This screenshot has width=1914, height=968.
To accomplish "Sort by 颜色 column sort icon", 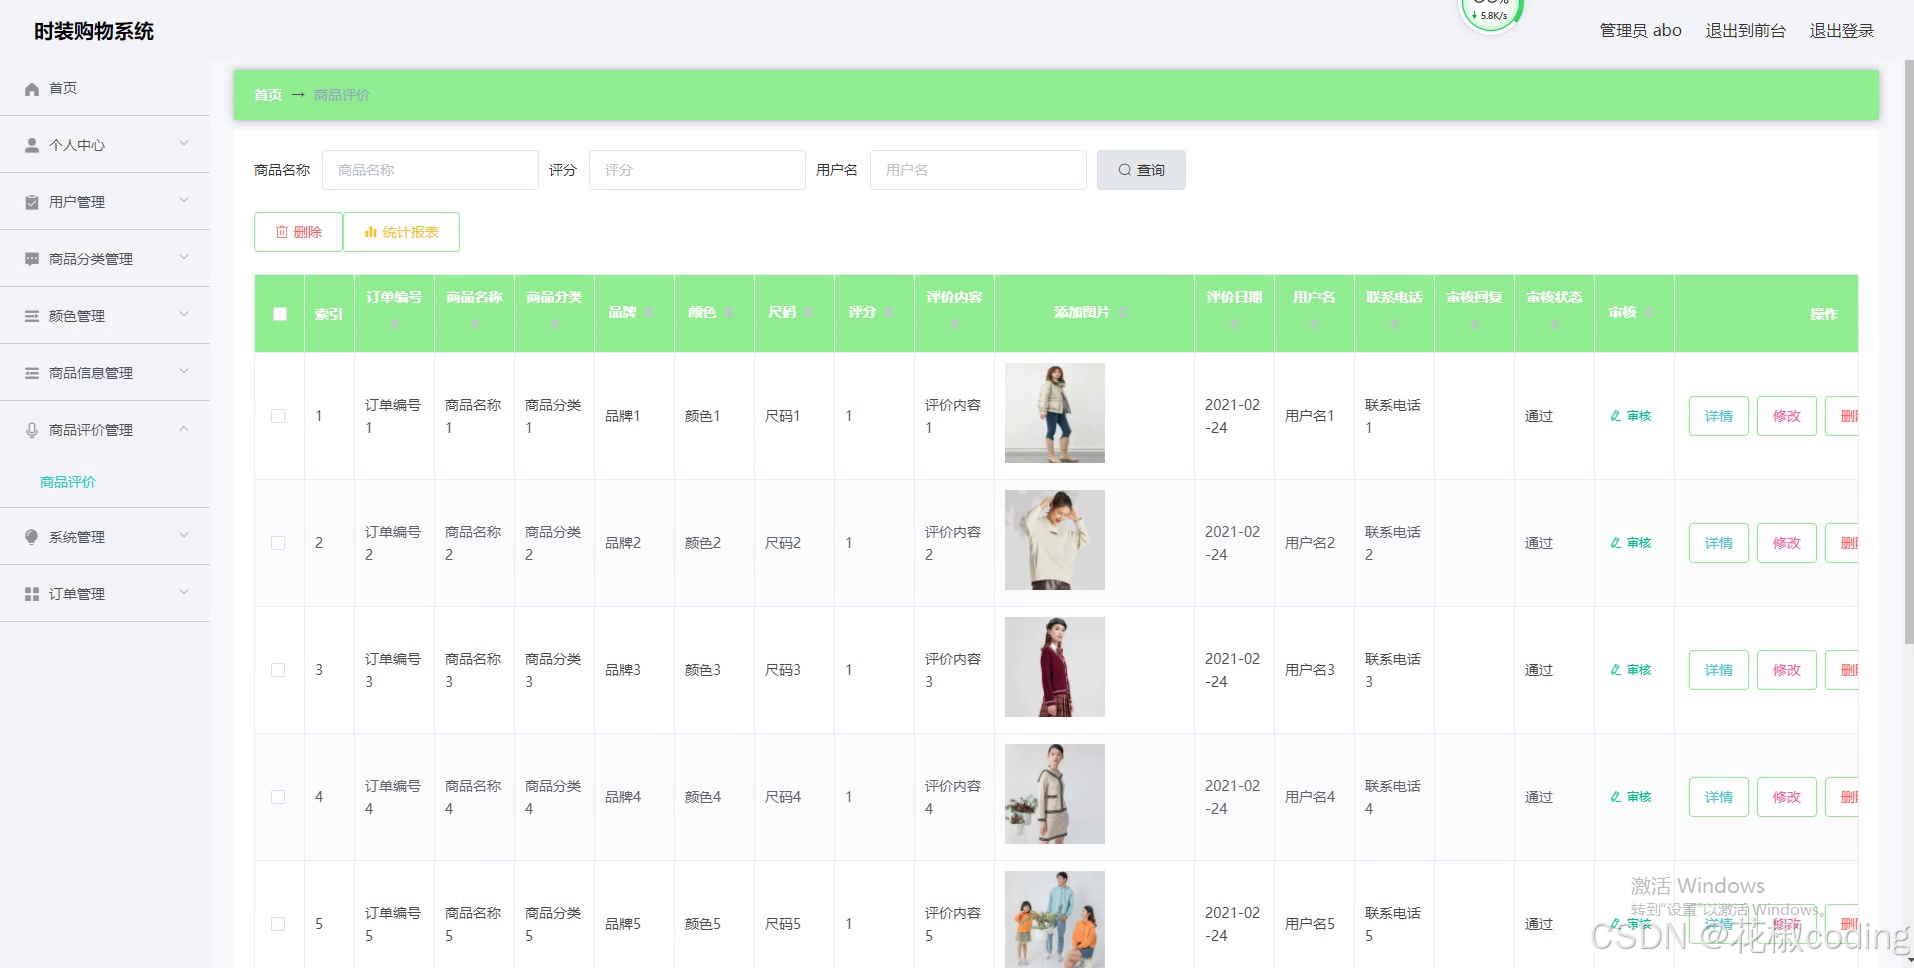I will pos(728,312).
